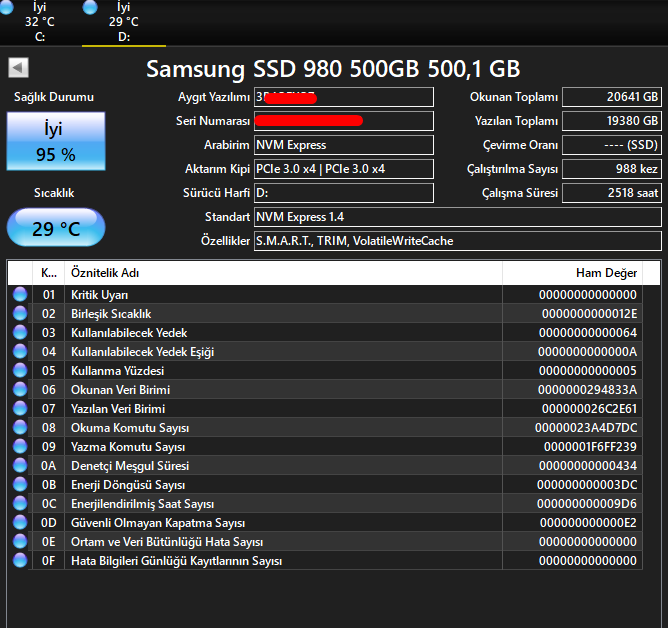Sort by the Öznitelik Adı column header
The image size is (668, 628).
tap(283, 273)
